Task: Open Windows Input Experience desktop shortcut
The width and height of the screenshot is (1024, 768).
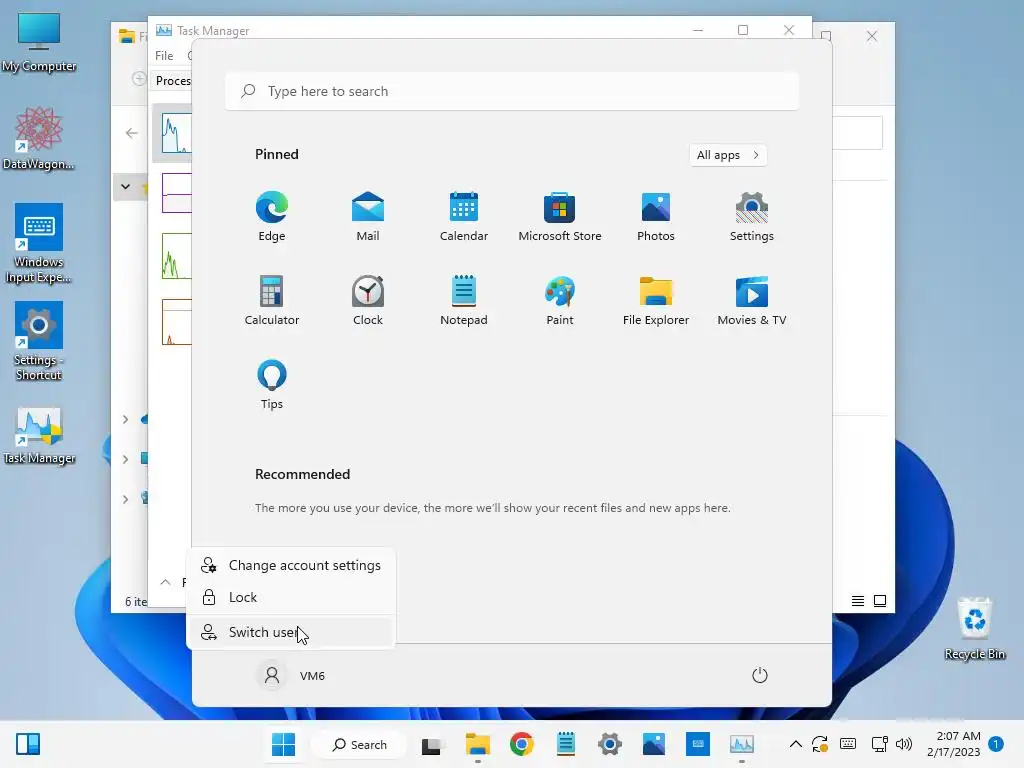Action: (39, 244)
